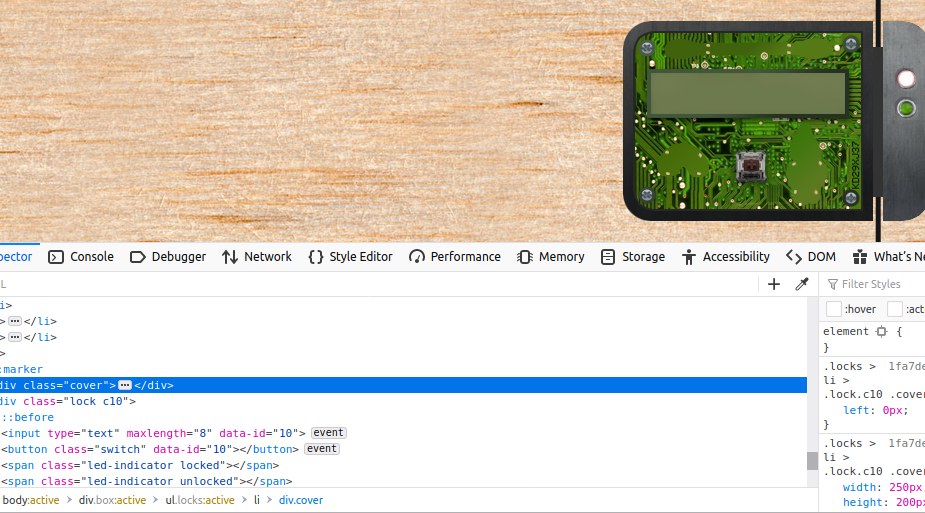Open the stylesheet source link beside the first .locks rule

(907, 366)
